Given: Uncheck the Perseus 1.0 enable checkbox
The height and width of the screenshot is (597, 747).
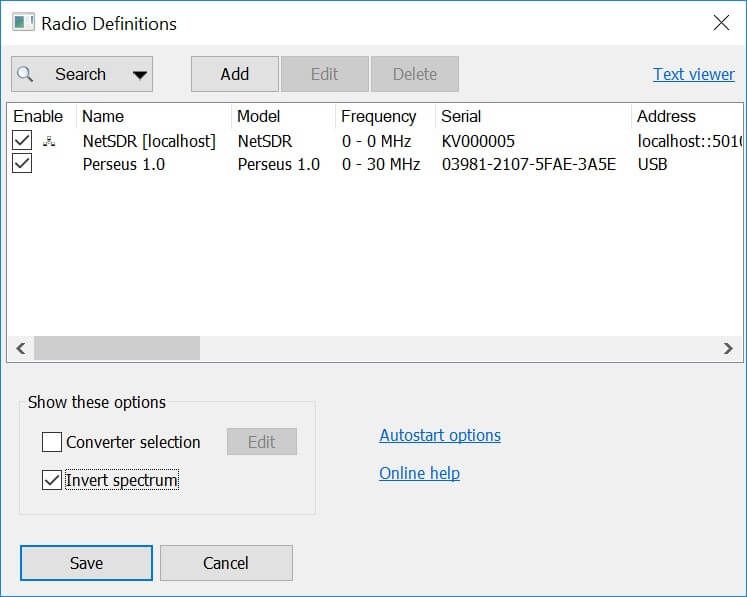Looking at the screenshot, I should click(22, 163).
